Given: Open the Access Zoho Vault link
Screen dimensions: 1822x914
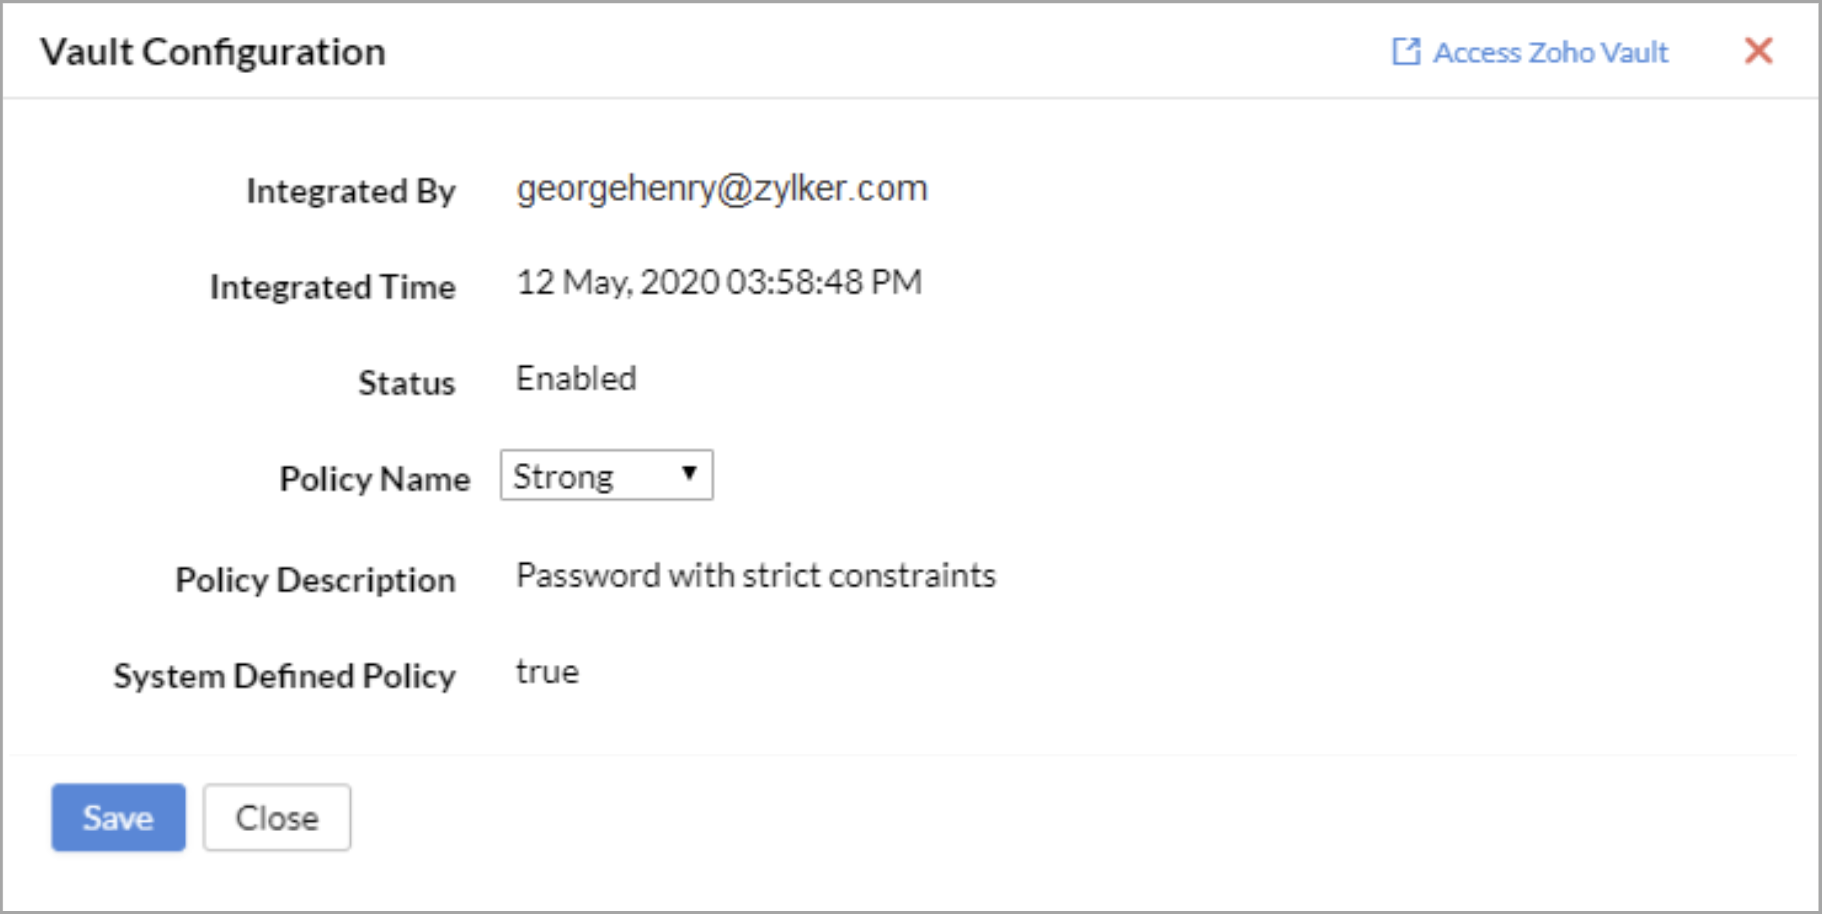Looking at the screenshot, I should point(1549,52).
